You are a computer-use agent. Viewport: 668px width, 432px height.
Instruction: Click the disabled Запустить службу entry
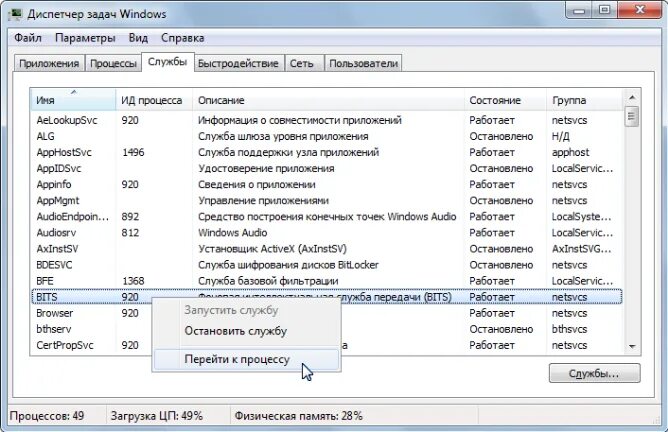247,310
